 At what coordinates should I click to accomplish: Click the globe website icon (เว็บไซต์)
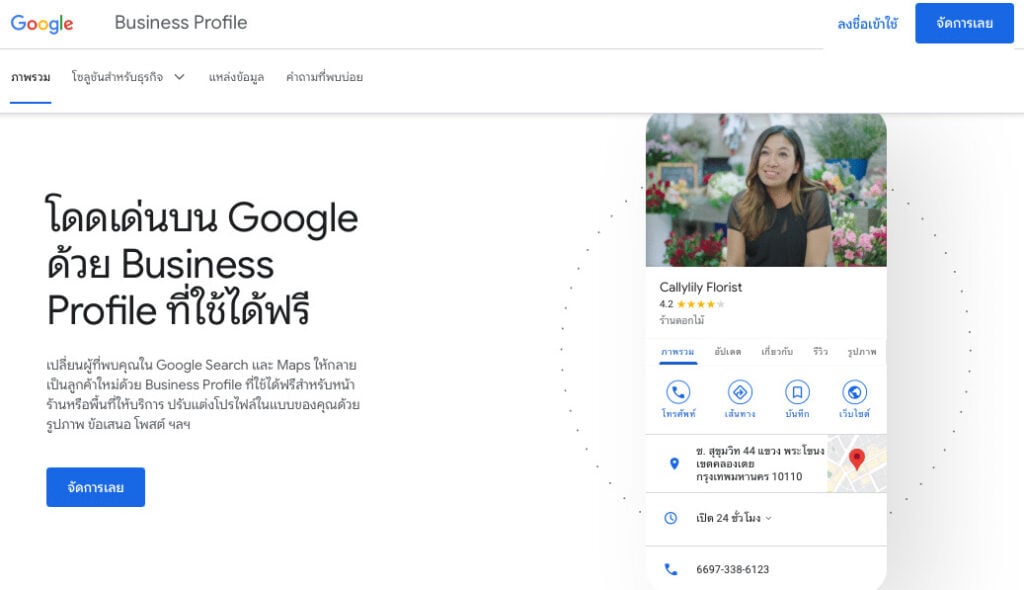854,392
